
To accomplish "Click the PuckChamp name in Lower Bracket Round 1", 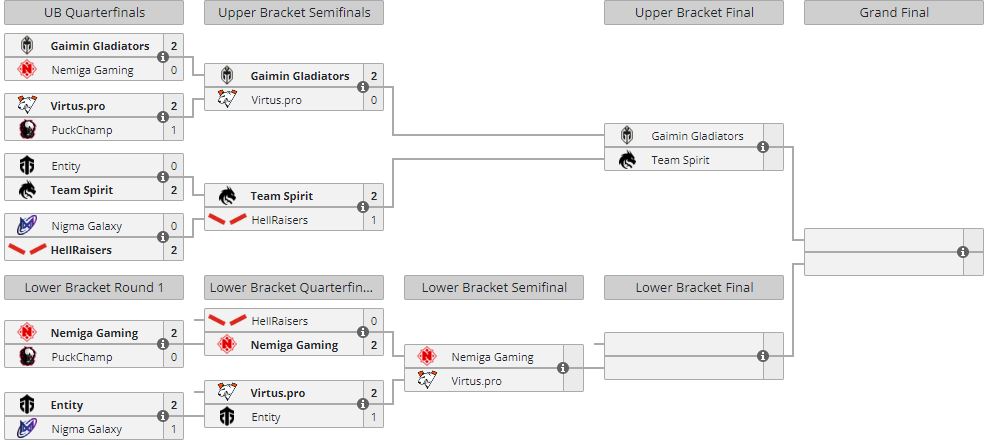I will [81, 357].
